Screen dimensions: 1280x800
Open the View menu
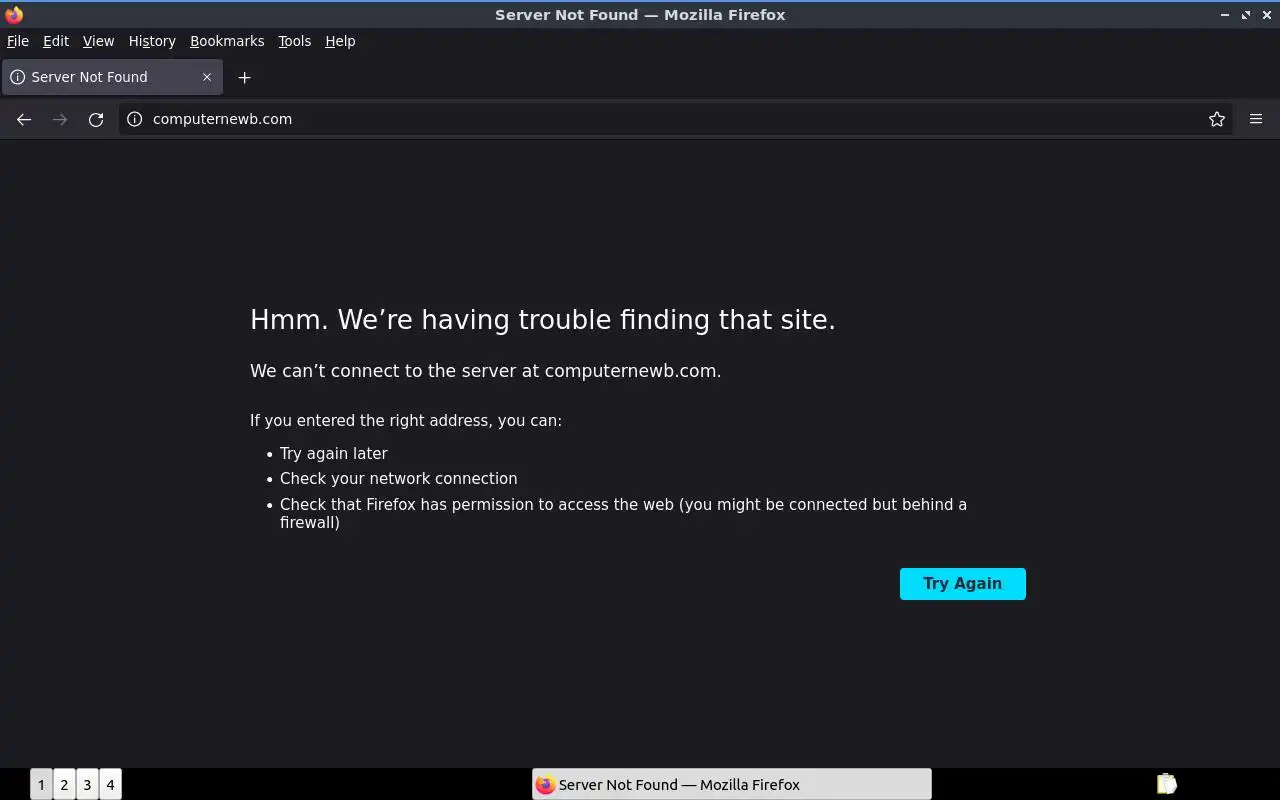click(x=98, y=41)
